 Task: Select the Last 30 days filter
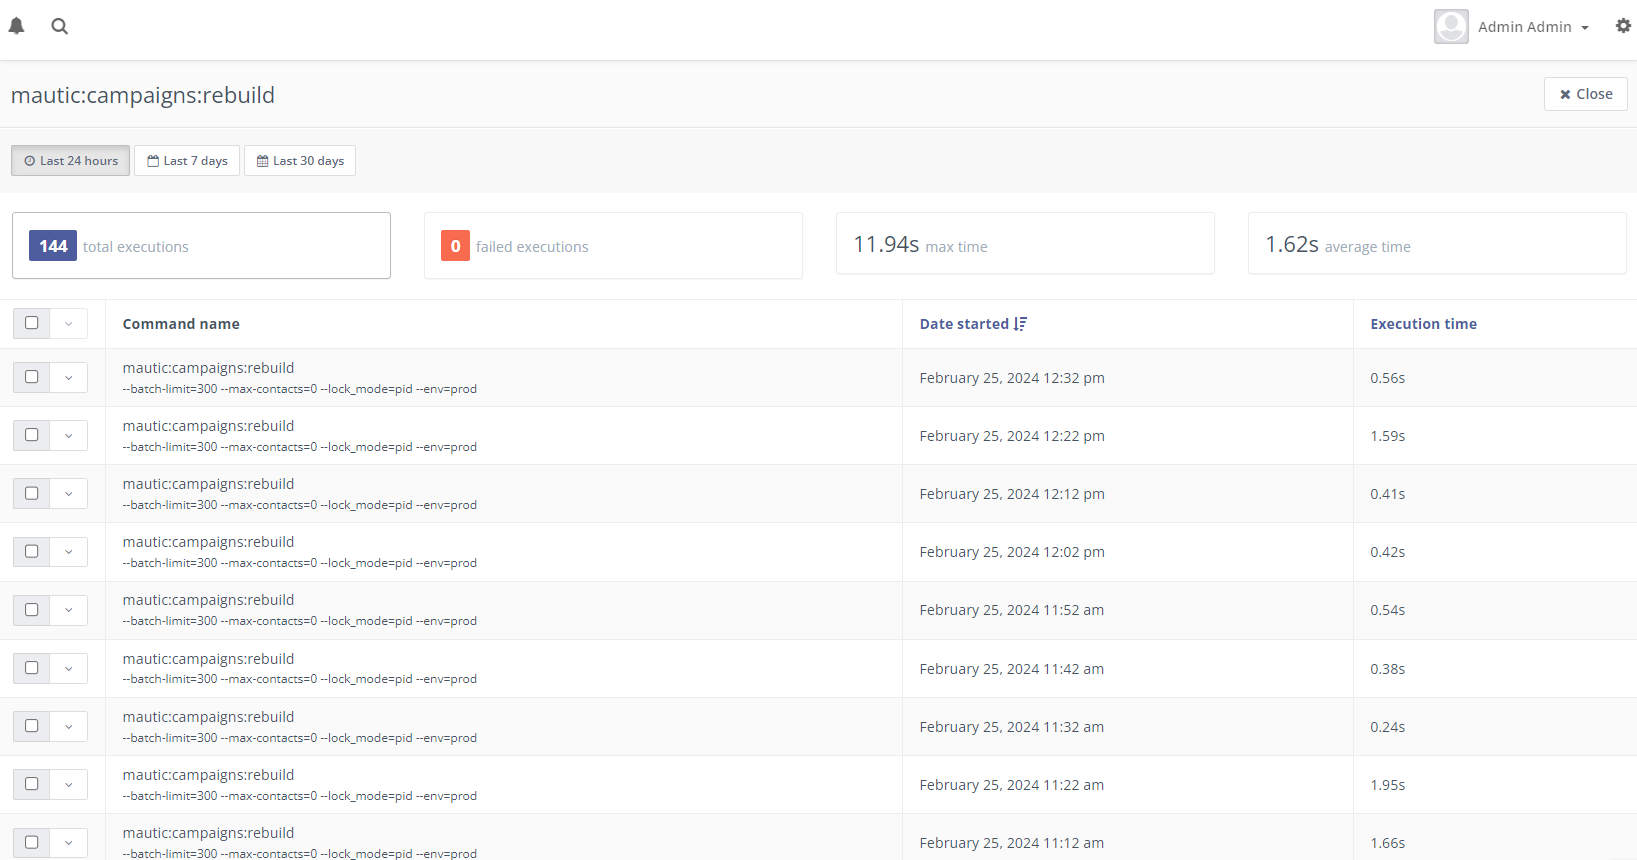[x=300, y=161]
